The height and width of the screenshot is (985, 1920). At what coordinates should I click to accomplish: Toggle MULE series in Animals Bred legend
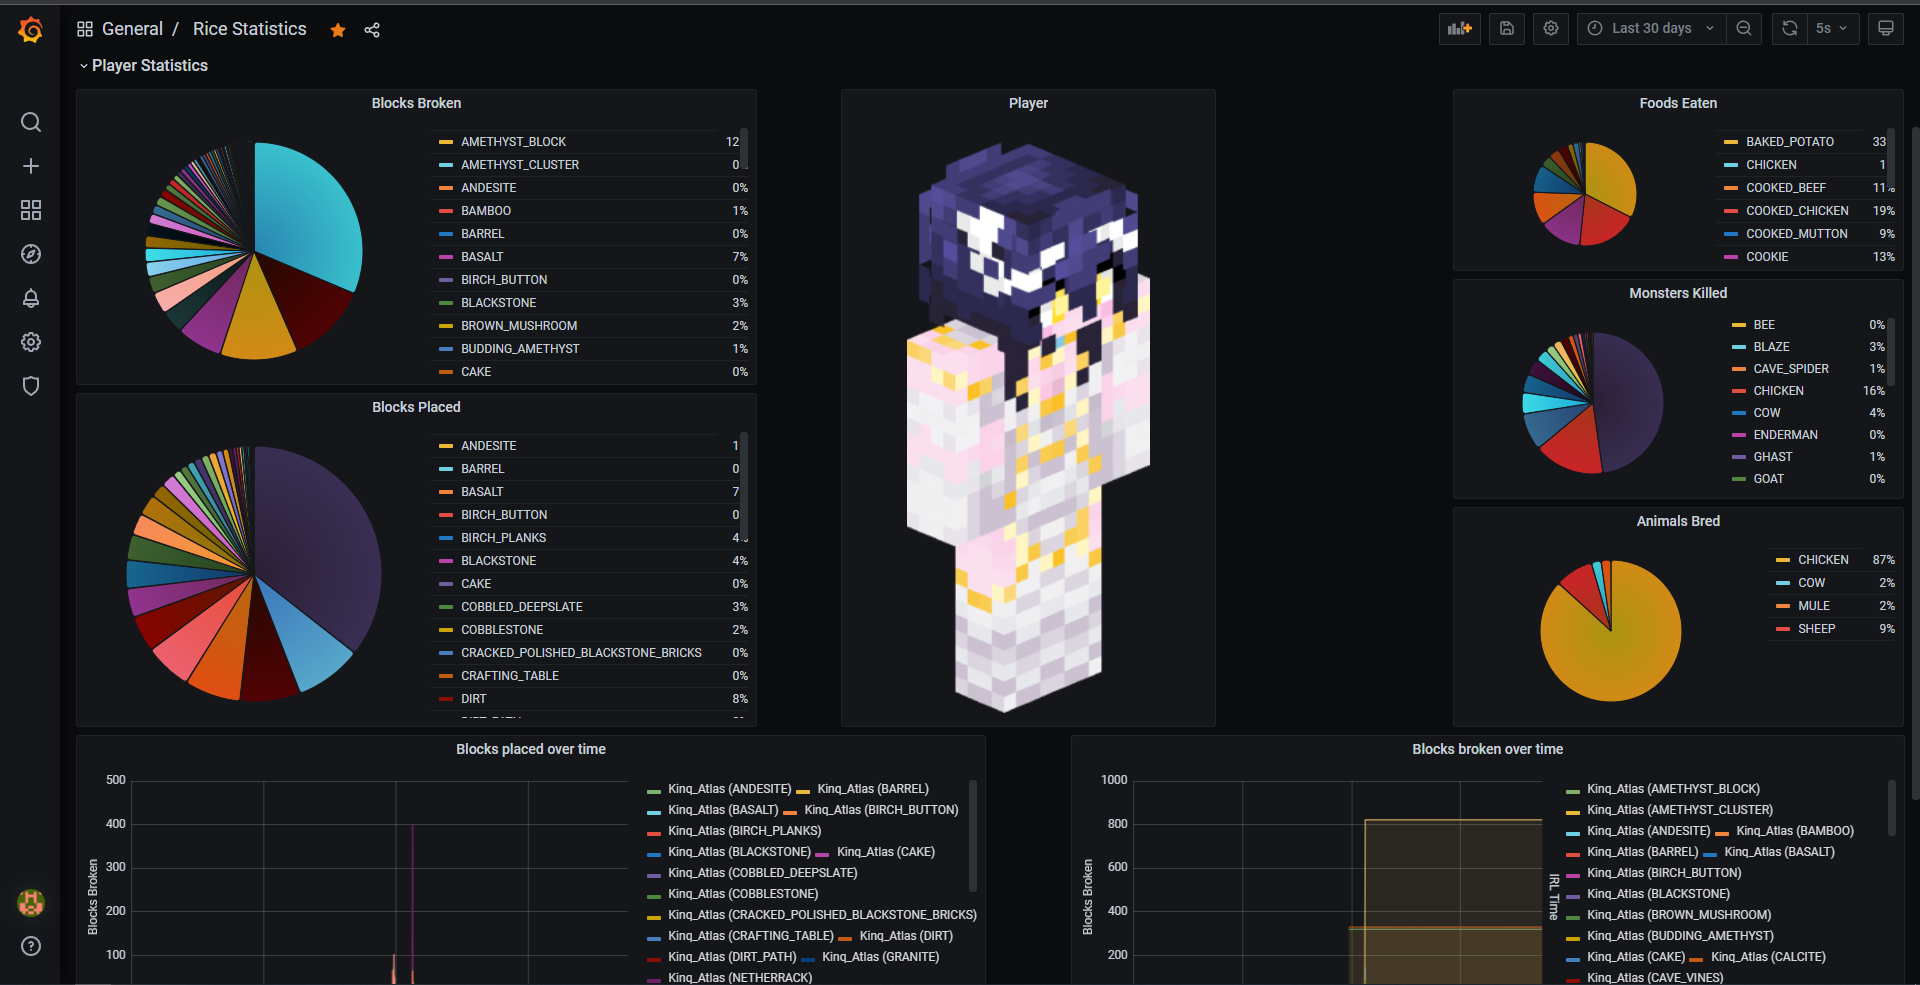1814,606
